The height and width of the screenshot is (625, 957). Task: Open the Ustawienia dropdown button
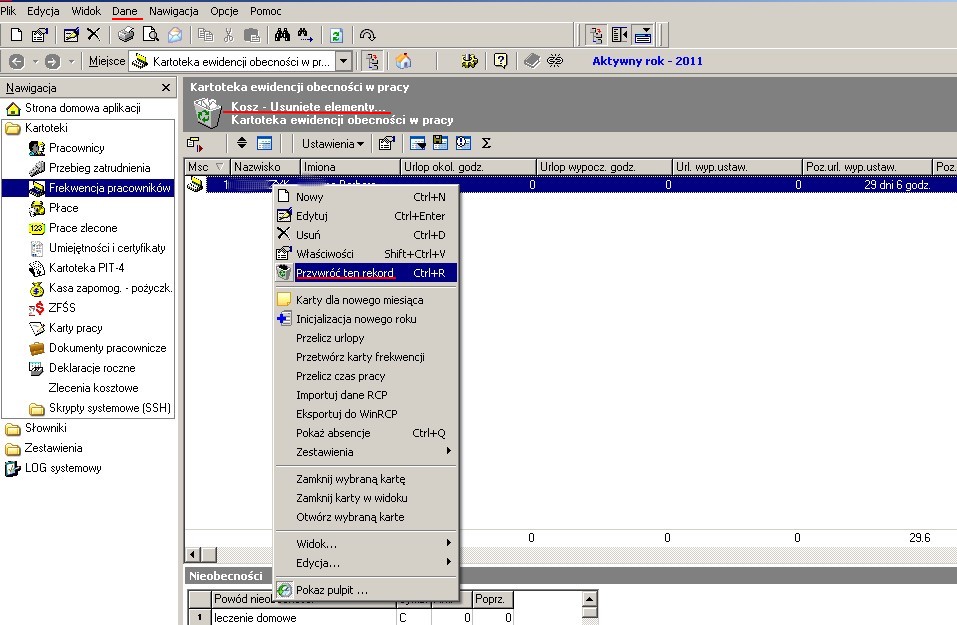333,144
